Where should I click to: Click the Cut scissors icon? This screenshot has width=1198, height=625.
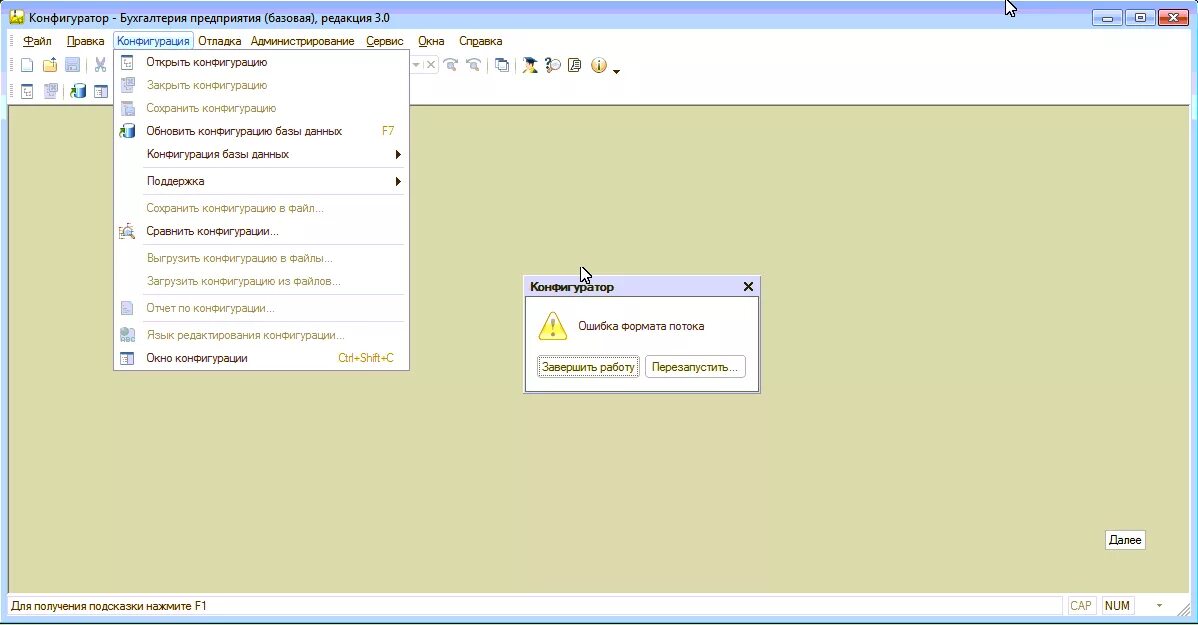coord(100,66)
